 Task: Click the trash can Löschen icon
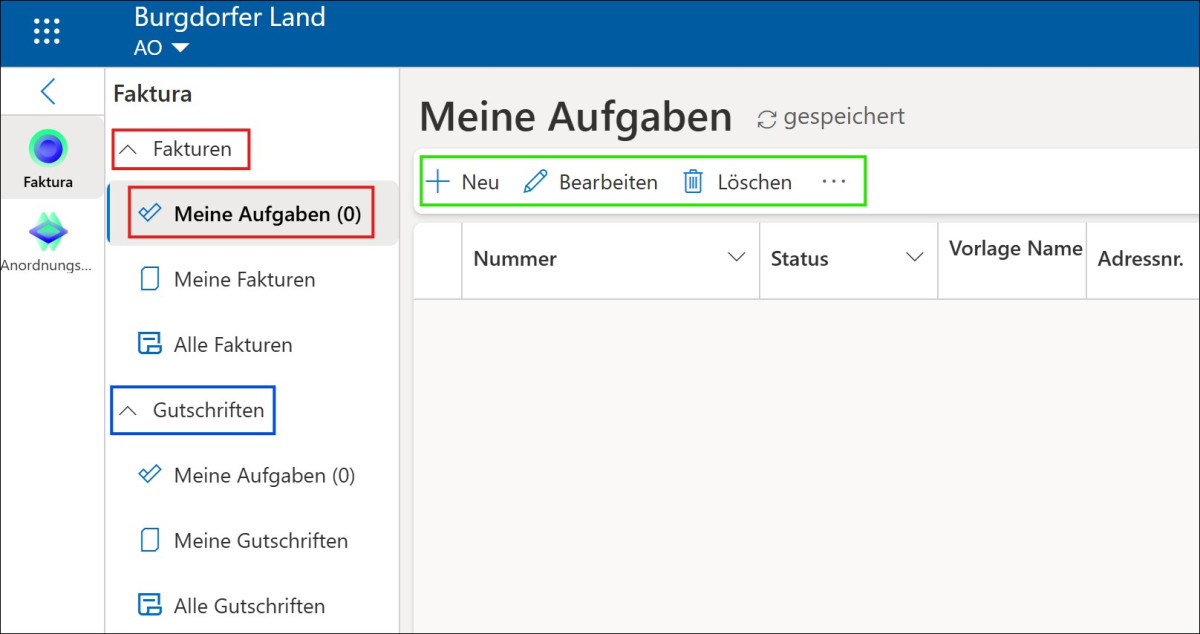pyautogui.click(x=693, y=182)
